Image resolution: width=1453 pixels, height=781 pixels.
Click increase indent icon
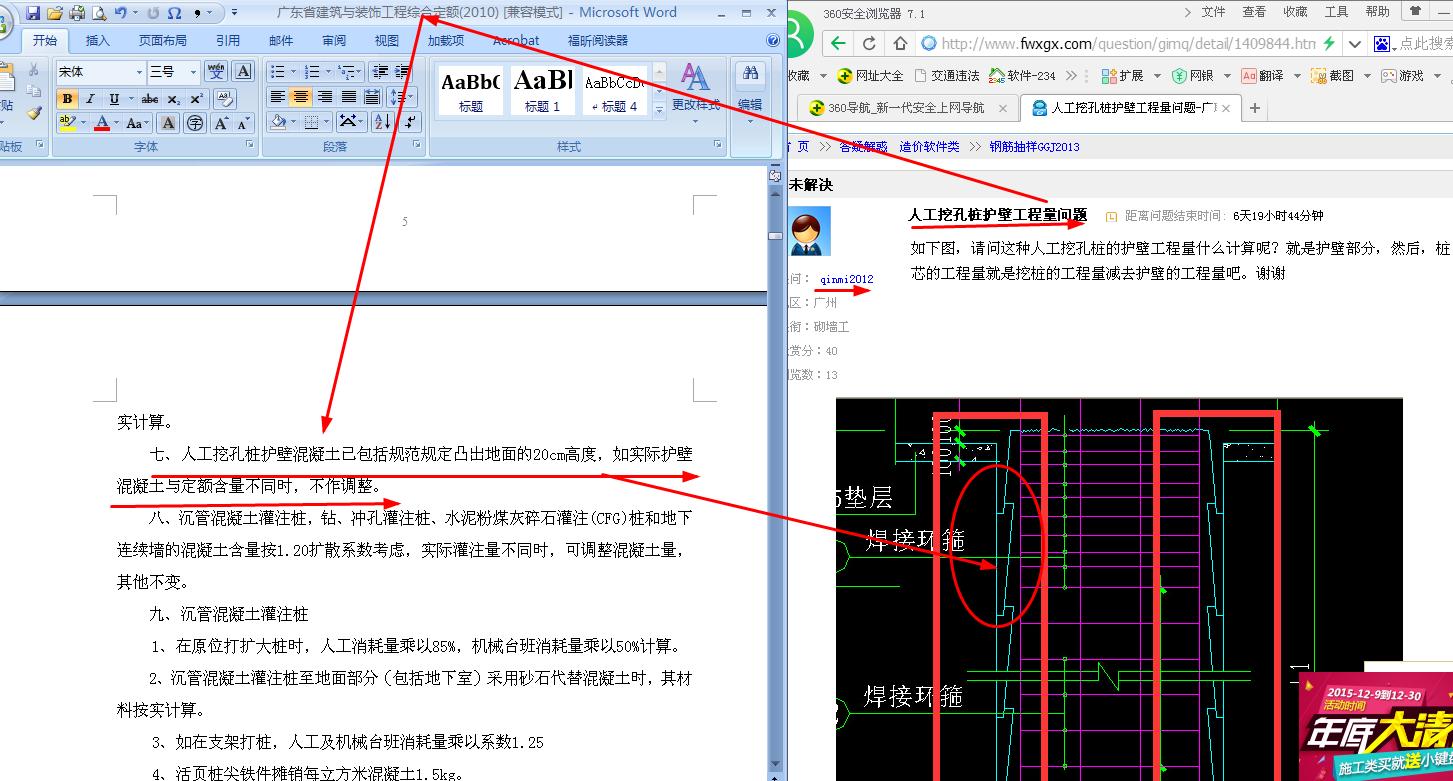pos(403,72)
